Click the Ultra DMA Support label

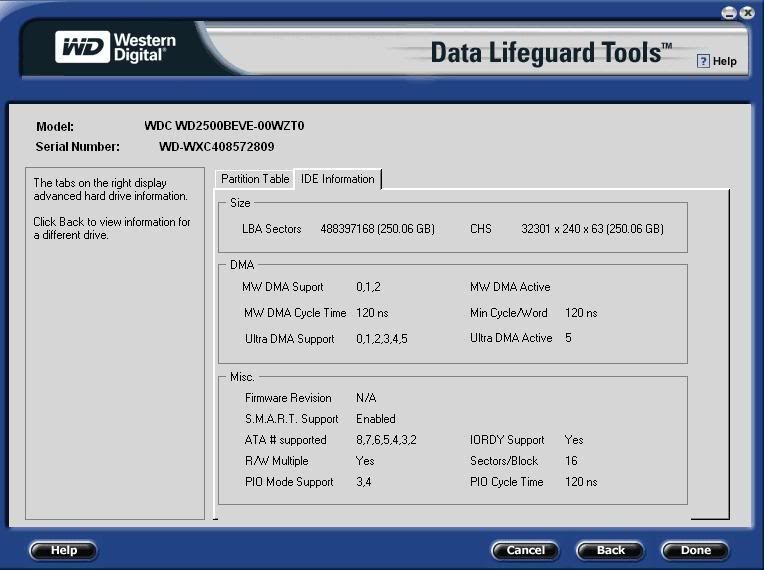click(x=290, y=339)
